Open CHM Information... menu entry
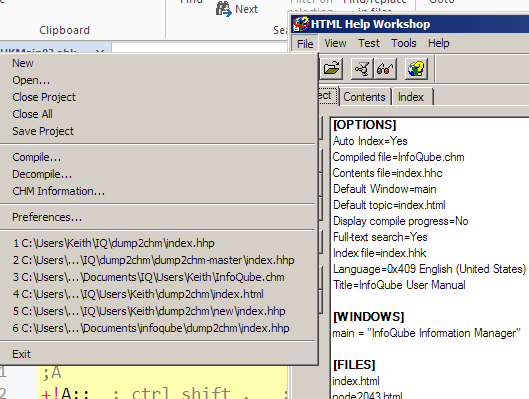The width and height of the screenshot is (529, 399). [x=158, y=191]
